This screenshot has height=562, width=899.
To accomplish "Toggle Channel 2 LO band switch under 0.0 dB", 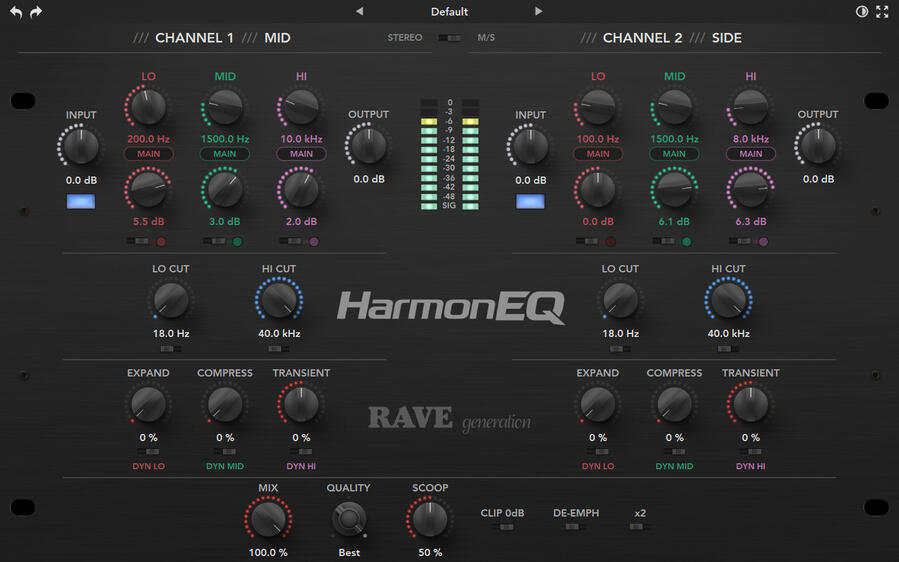I will [x=588, y=241].
